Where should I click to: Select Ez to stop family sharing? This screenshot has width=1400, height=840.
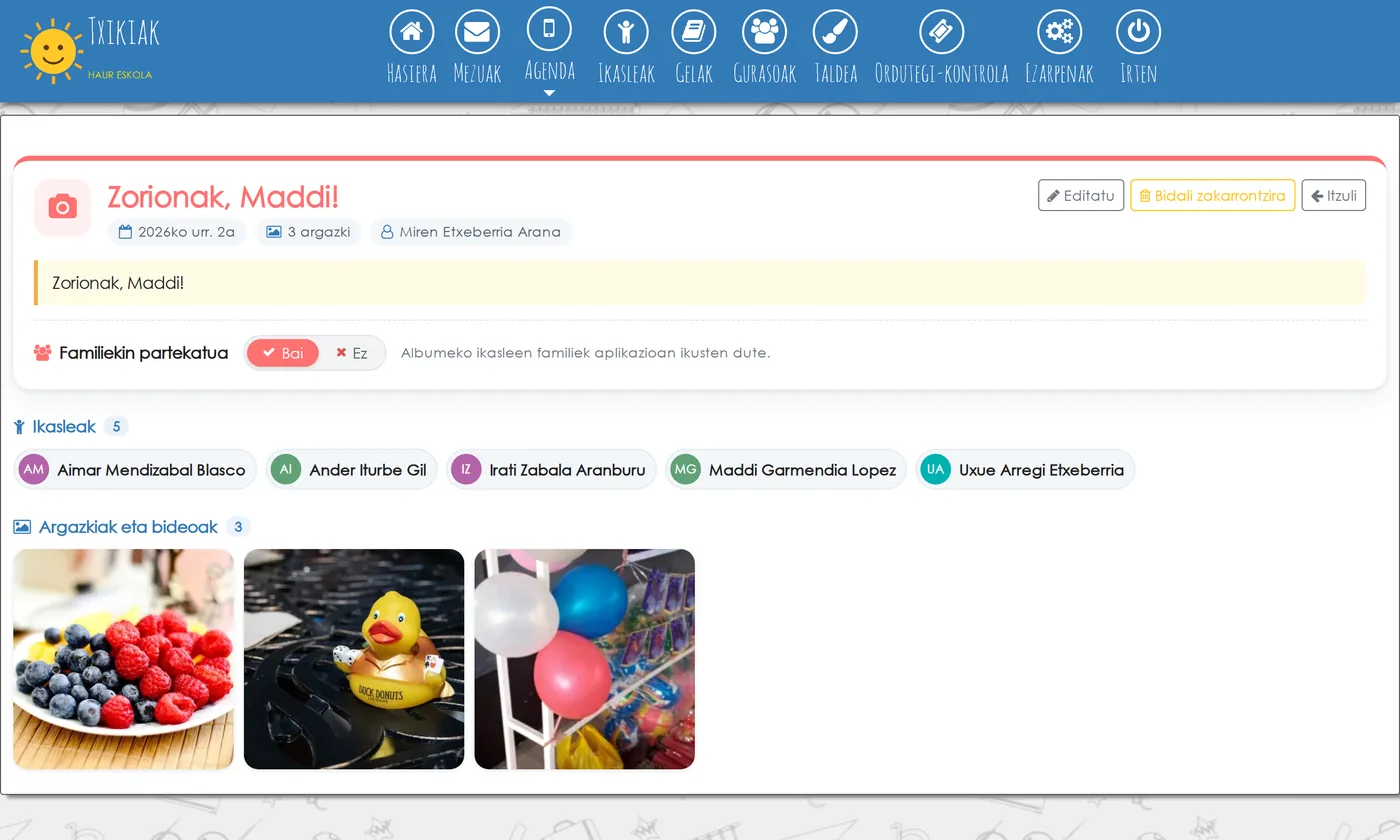point(352,353)
